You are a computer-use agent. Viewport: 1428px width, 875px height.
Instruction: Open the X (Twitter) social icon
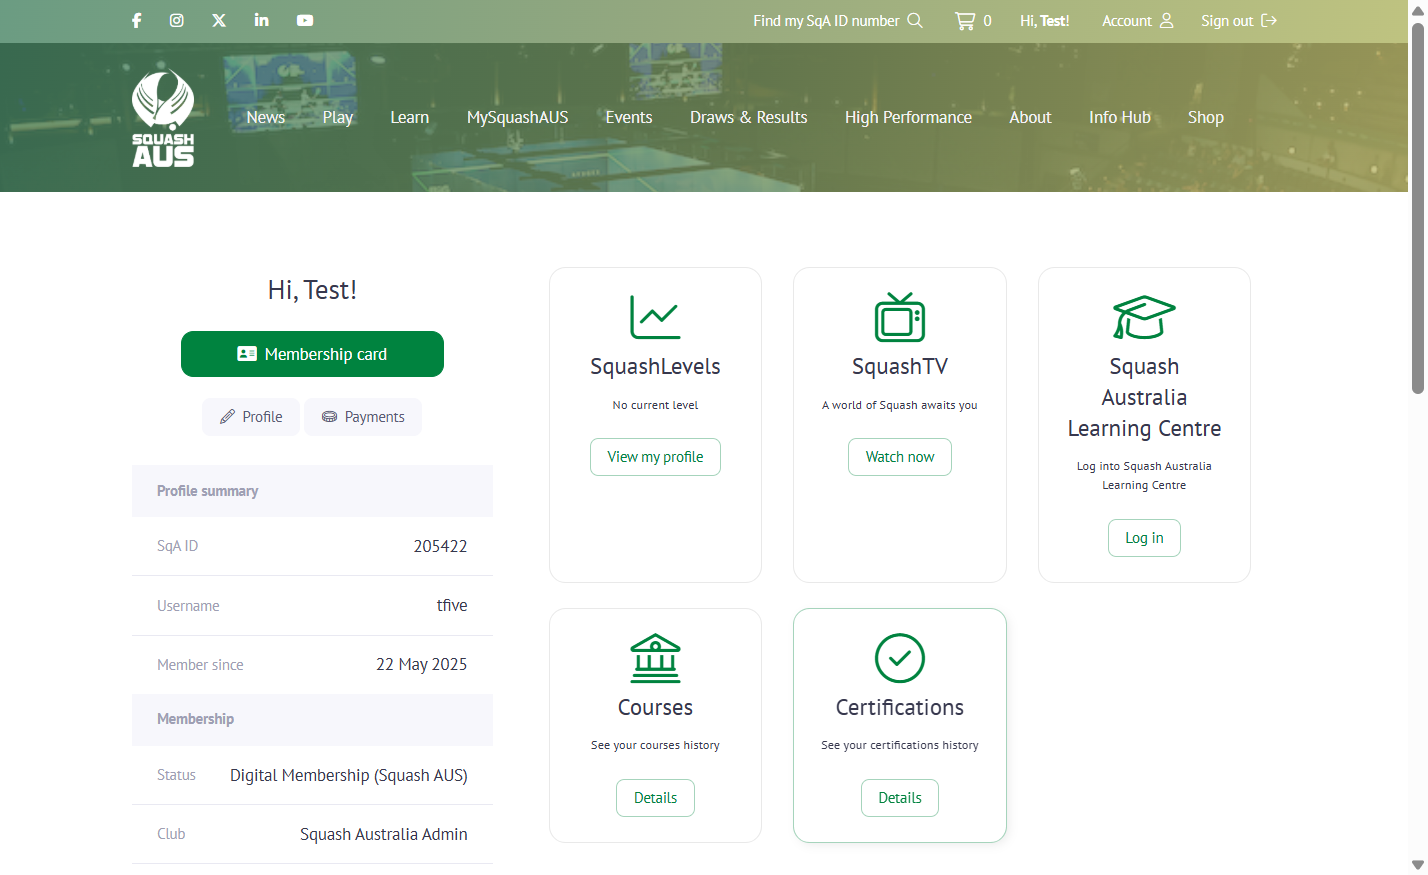point(219,20)
